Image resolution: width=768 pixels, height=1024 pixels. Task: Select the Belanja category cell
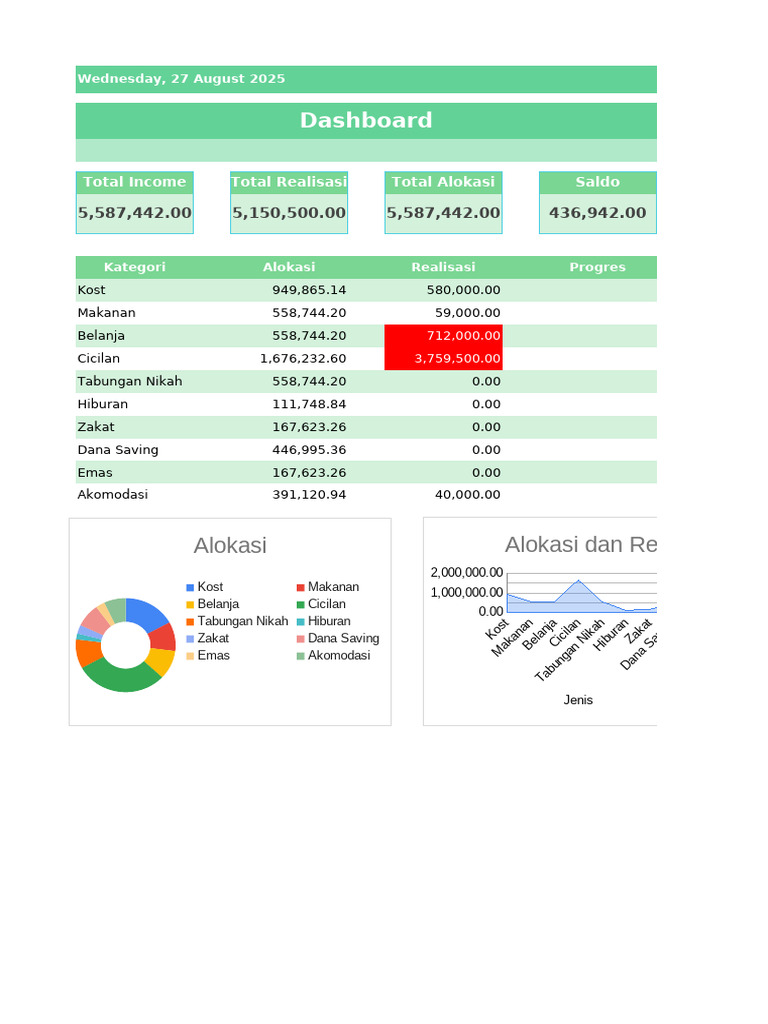point(135,336)
